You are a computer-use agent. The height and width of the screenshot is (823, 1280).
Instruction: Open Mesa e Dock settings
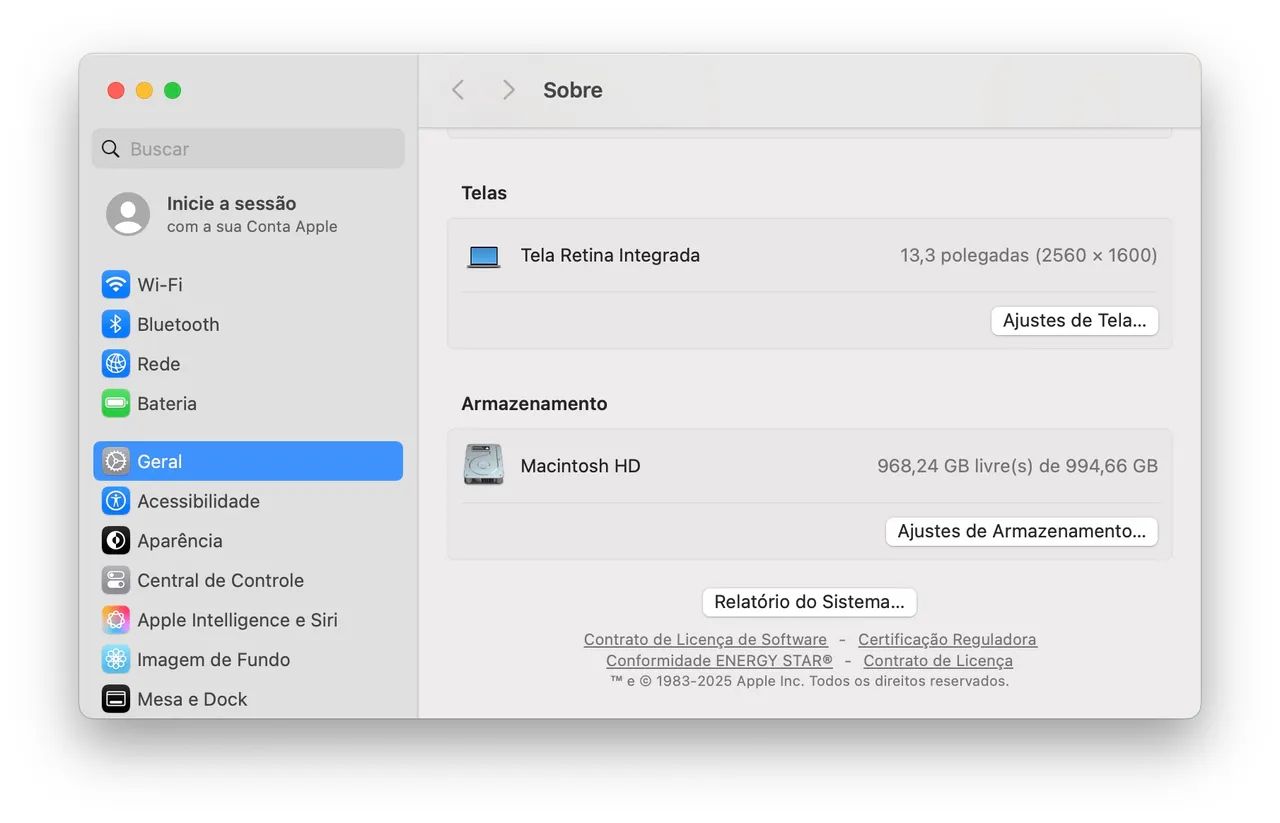click(x=193, y=699)
